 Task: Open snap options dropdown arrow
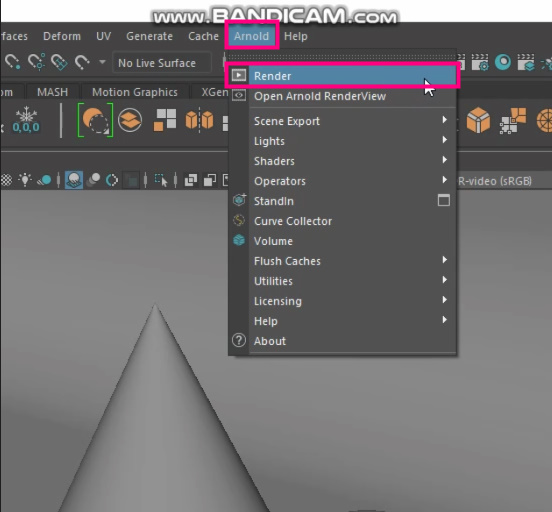[x=102, y=62]
